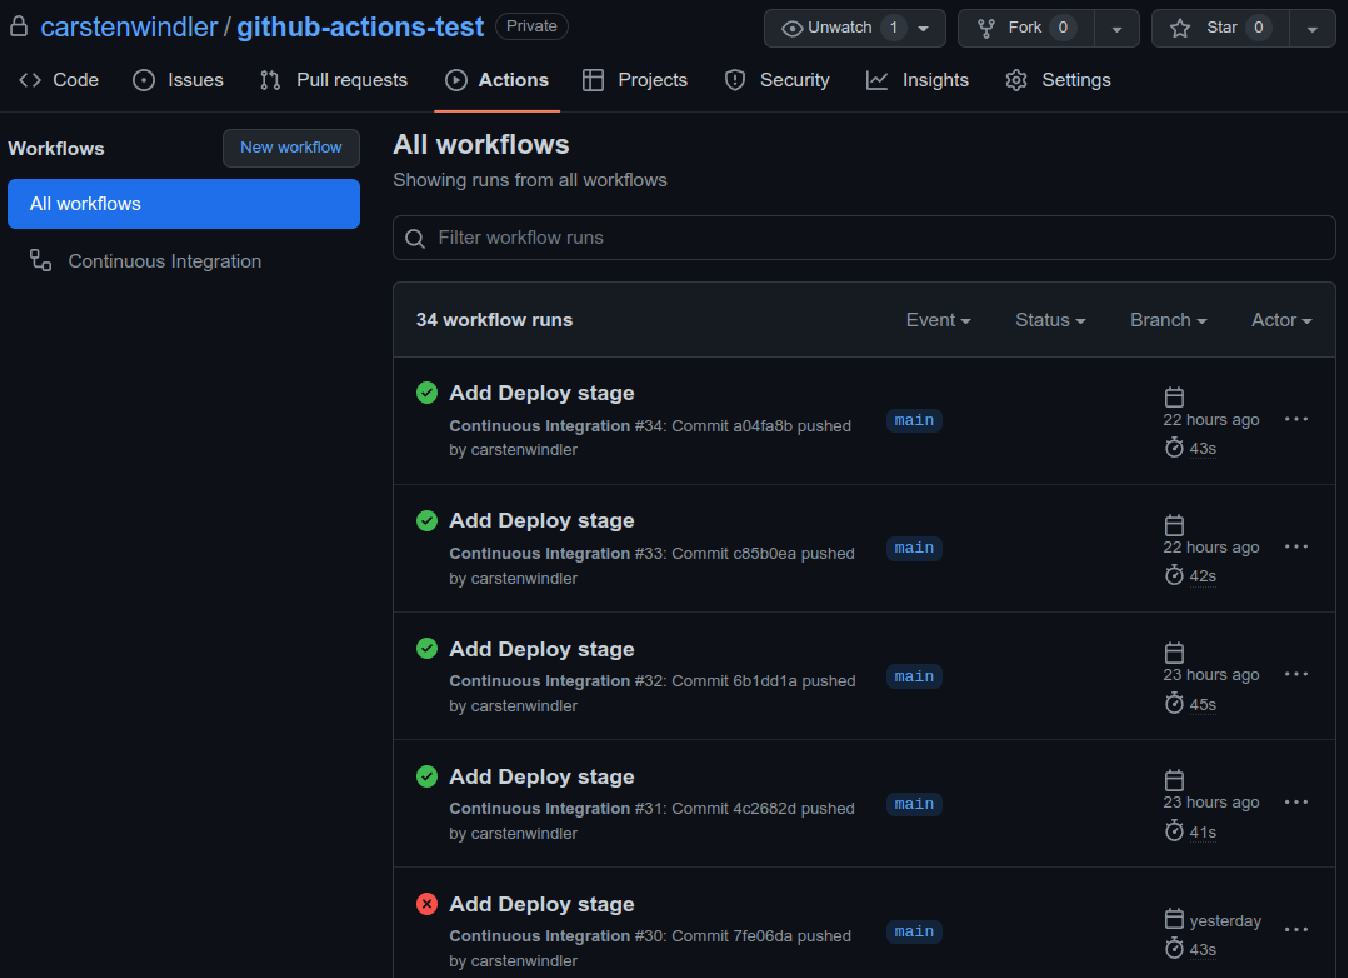
Task: Click the green success icon for run #33
Action: [427, 521]
